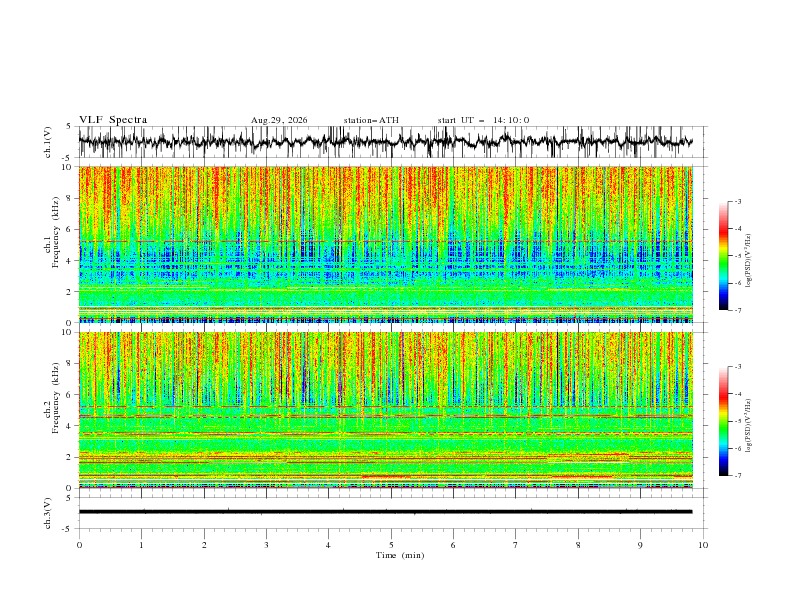Select the Aug.29, 2026 date label
The image size is (792, 612).
279,120
